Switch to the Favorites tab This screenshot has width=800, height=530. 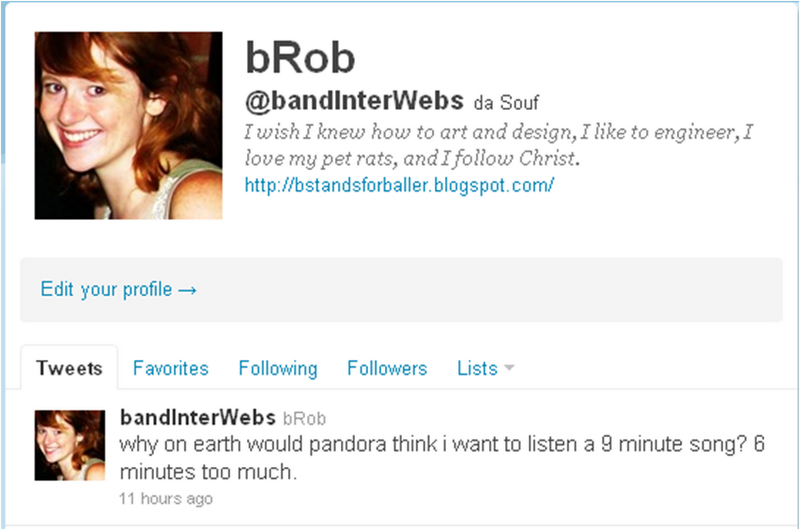(x=170, y=368)
